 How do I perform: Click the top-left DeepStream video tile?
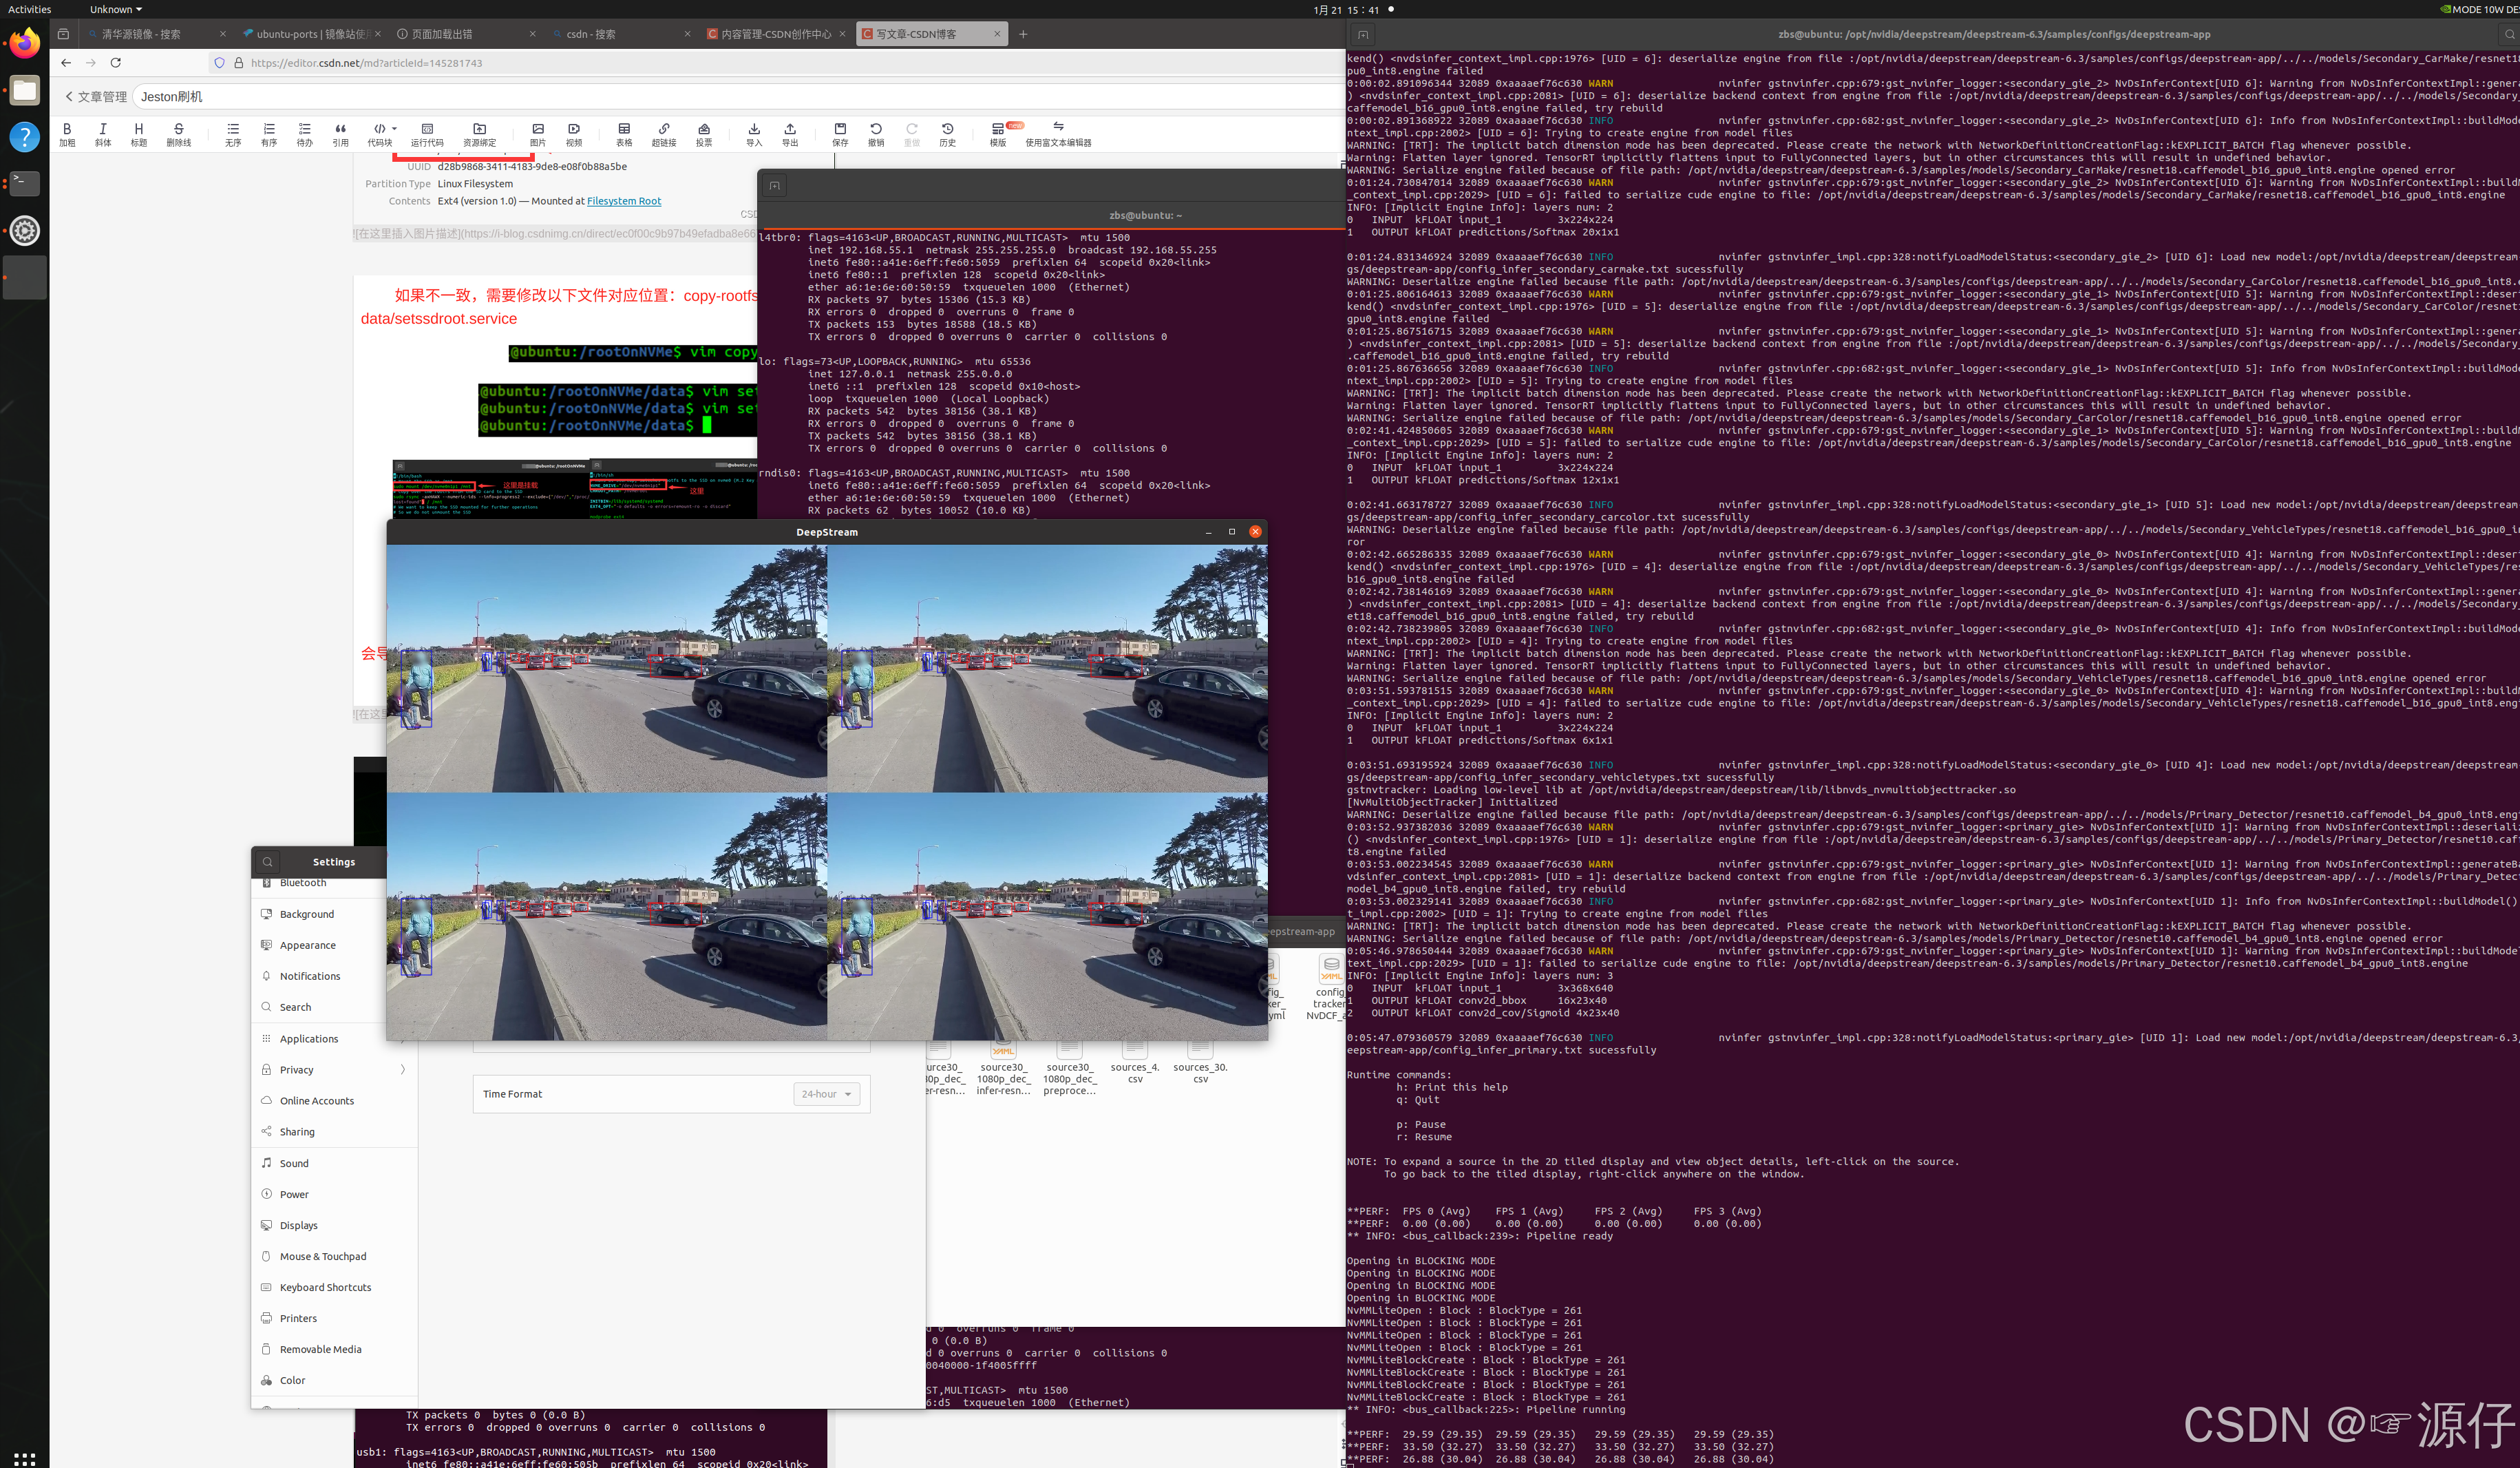[607, 668]
